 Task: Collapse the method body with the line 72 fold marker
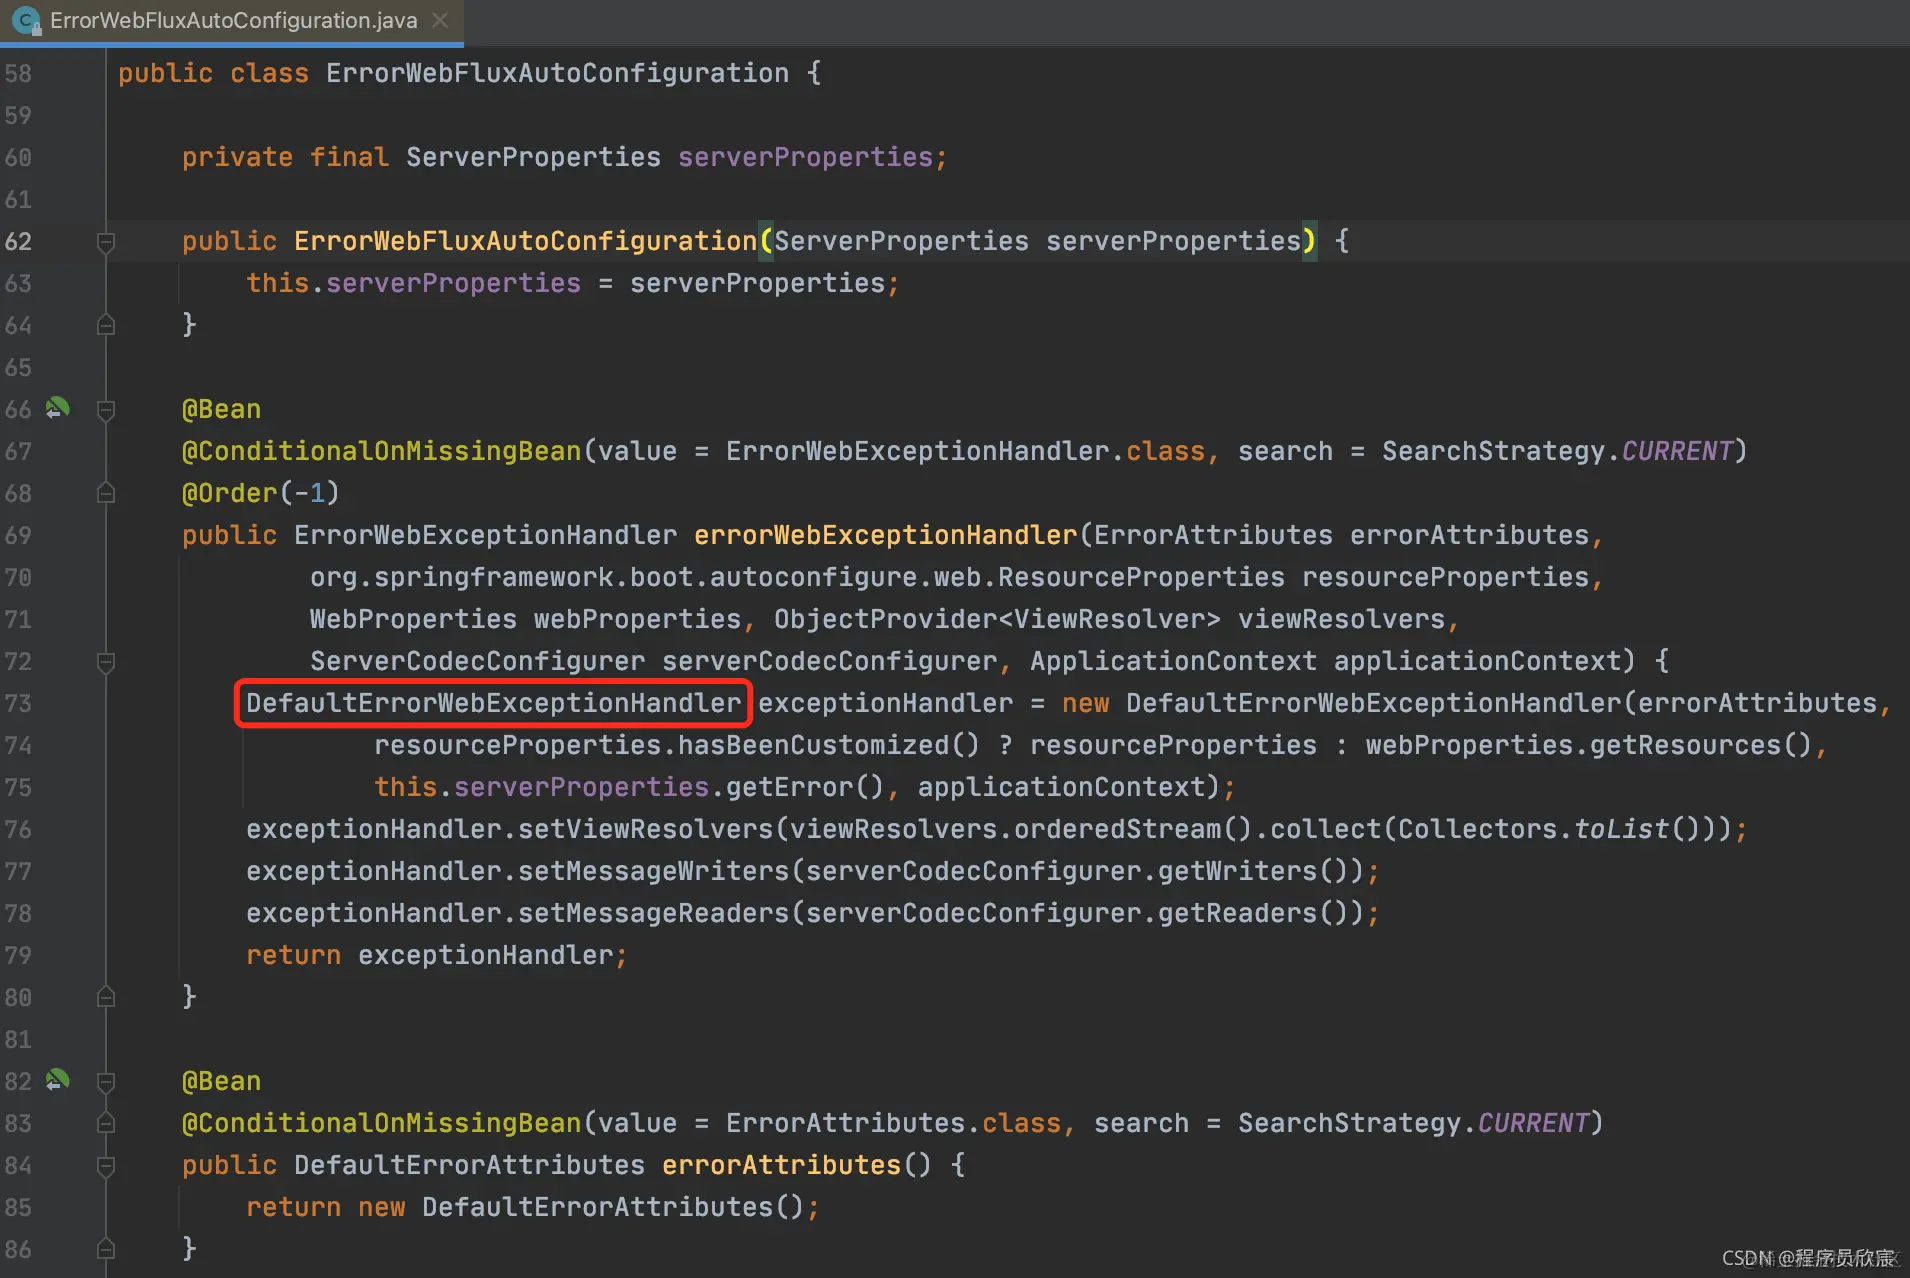105,661
